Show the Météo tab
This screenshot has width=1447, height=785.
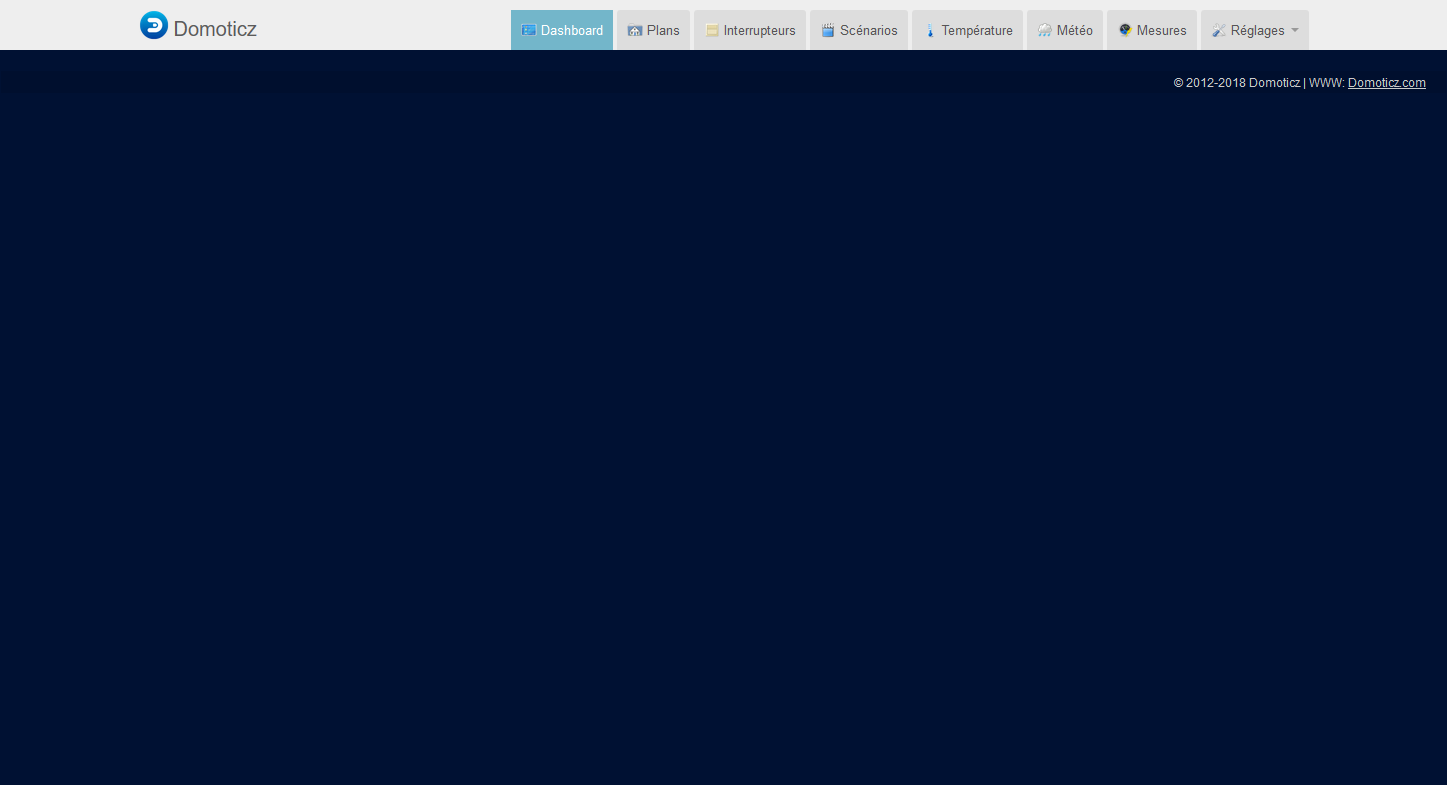(x=1065, y=30)
